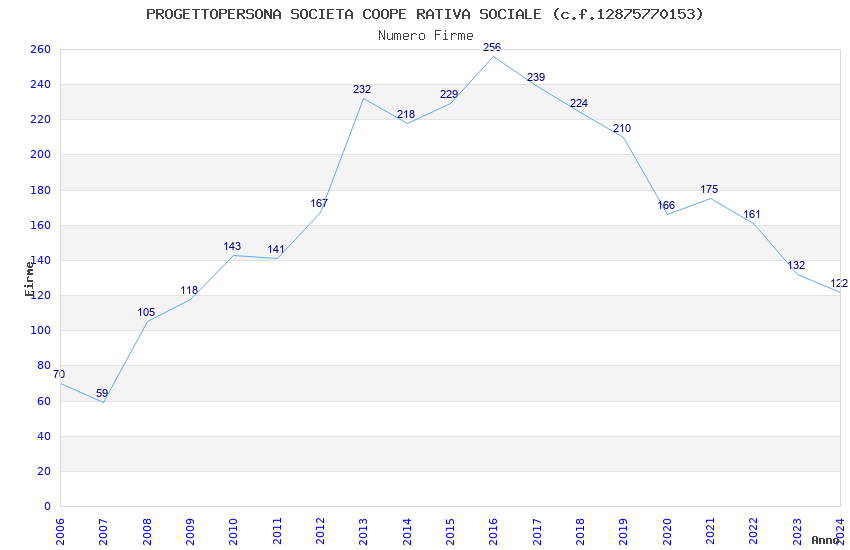The width and height of the screenshot is (850, 550).
Task: Click the data label 175 for 2021
Action: click(x=709, y=189)
